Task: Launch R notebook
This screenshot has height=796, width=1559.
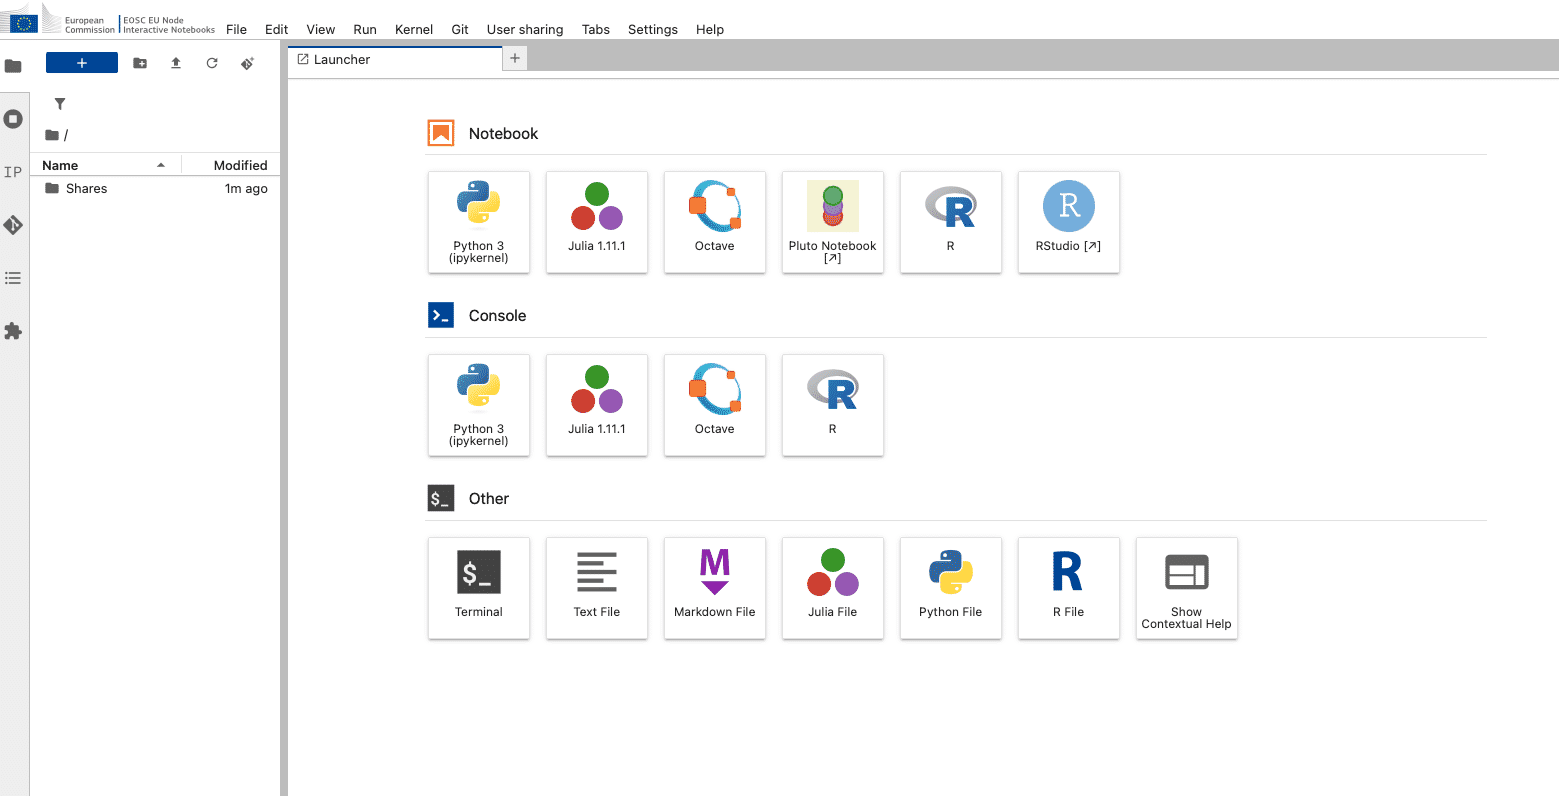Action: point(951,222)
